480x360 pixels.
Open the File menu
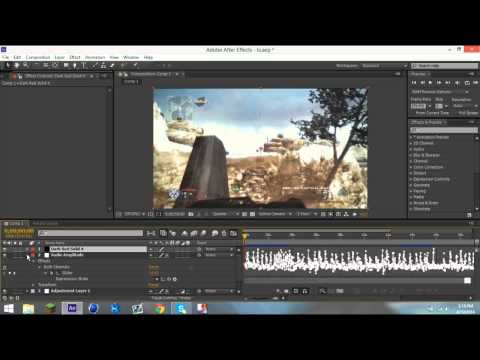6,57
